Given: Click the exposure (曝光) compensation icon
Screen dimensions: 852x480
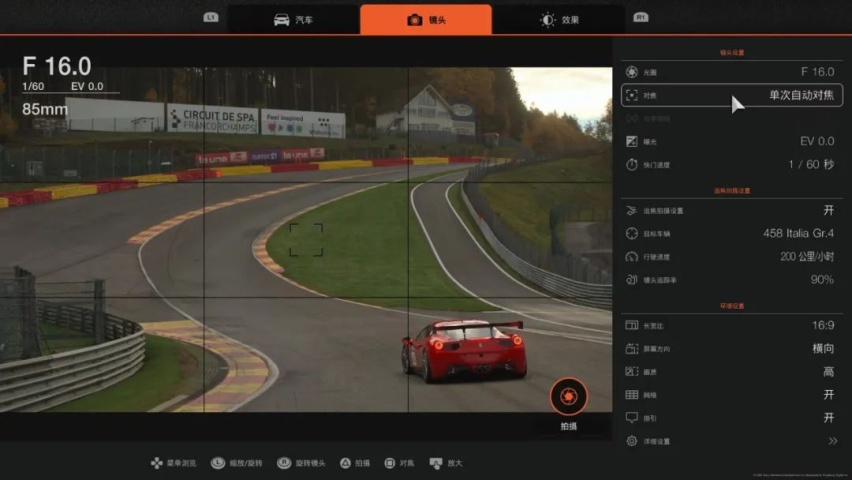Looking at the screenshot, I should pyautogui.click(x=631, y=141).
